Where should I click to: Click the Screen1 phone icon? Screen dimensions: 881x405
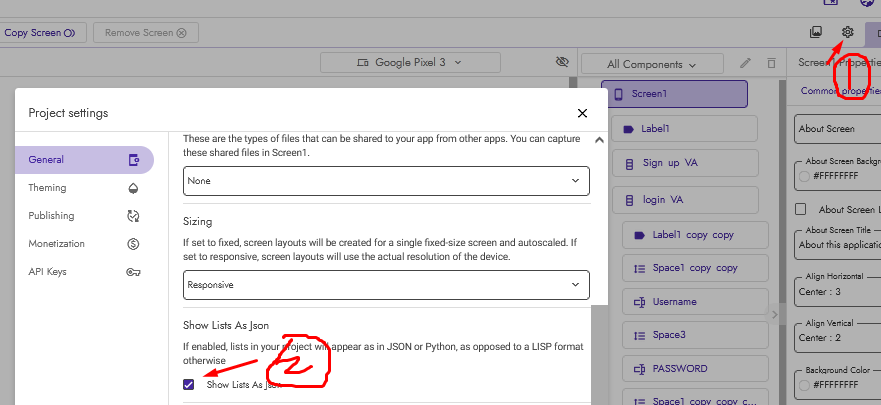point(618,94)
